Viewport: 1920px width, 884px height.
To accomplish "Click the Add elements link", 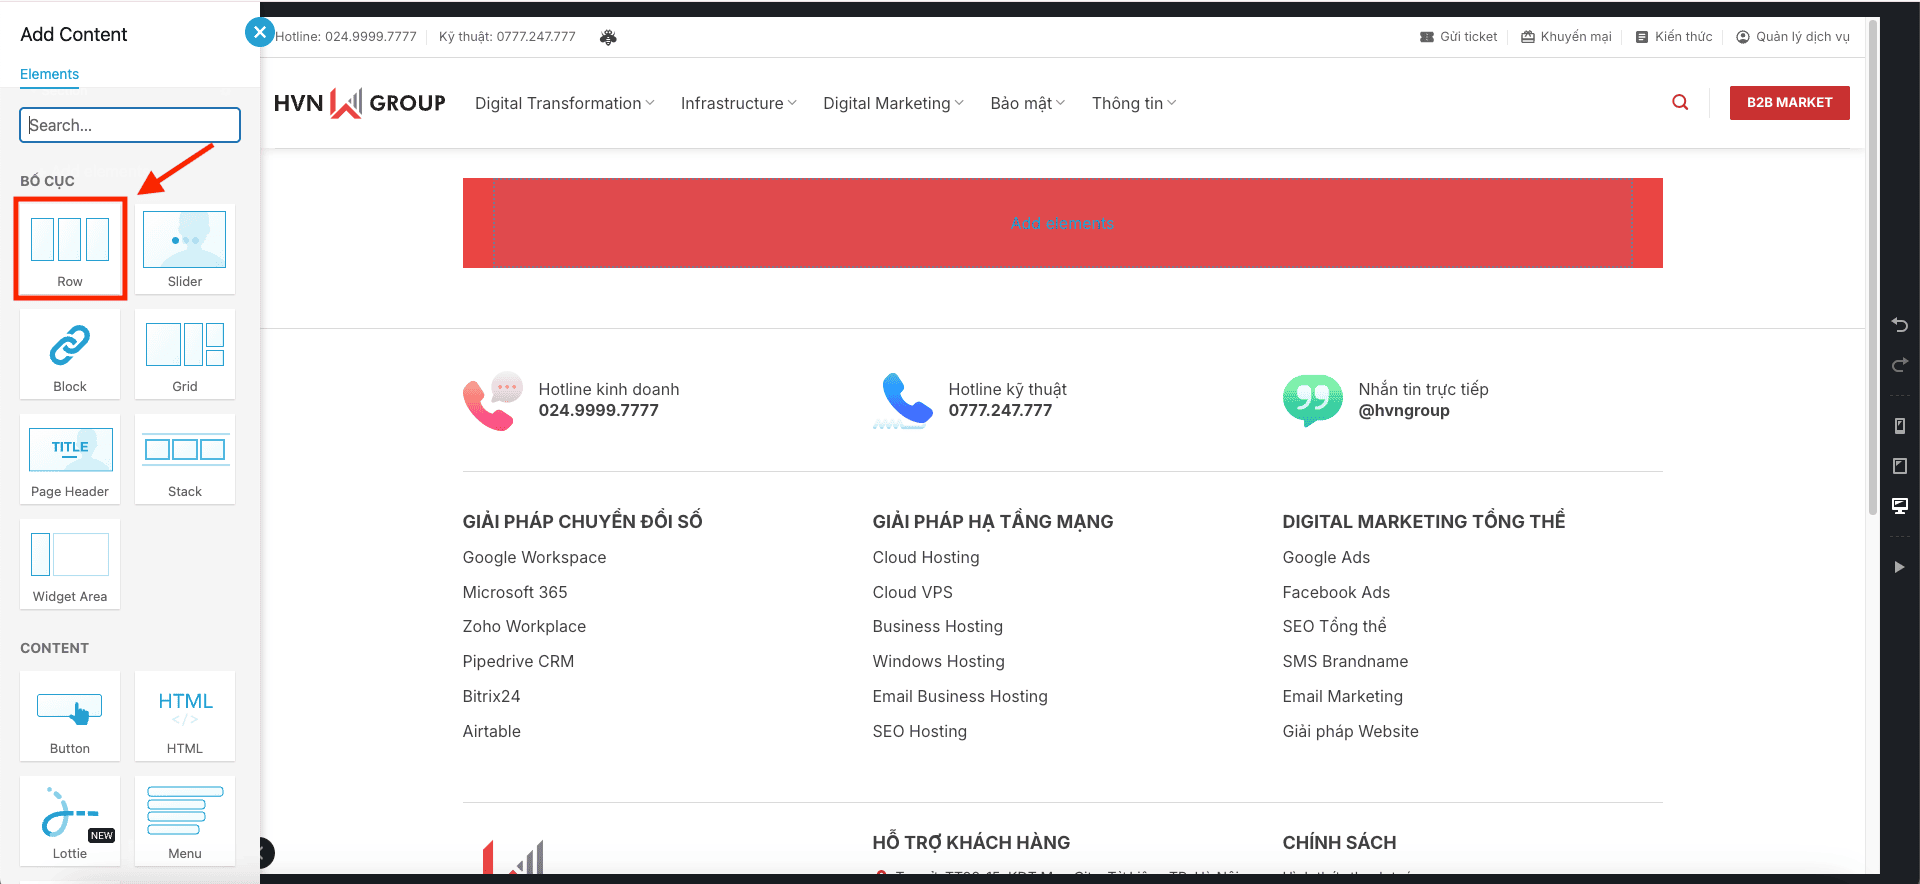I will [x=1062, y=223].
